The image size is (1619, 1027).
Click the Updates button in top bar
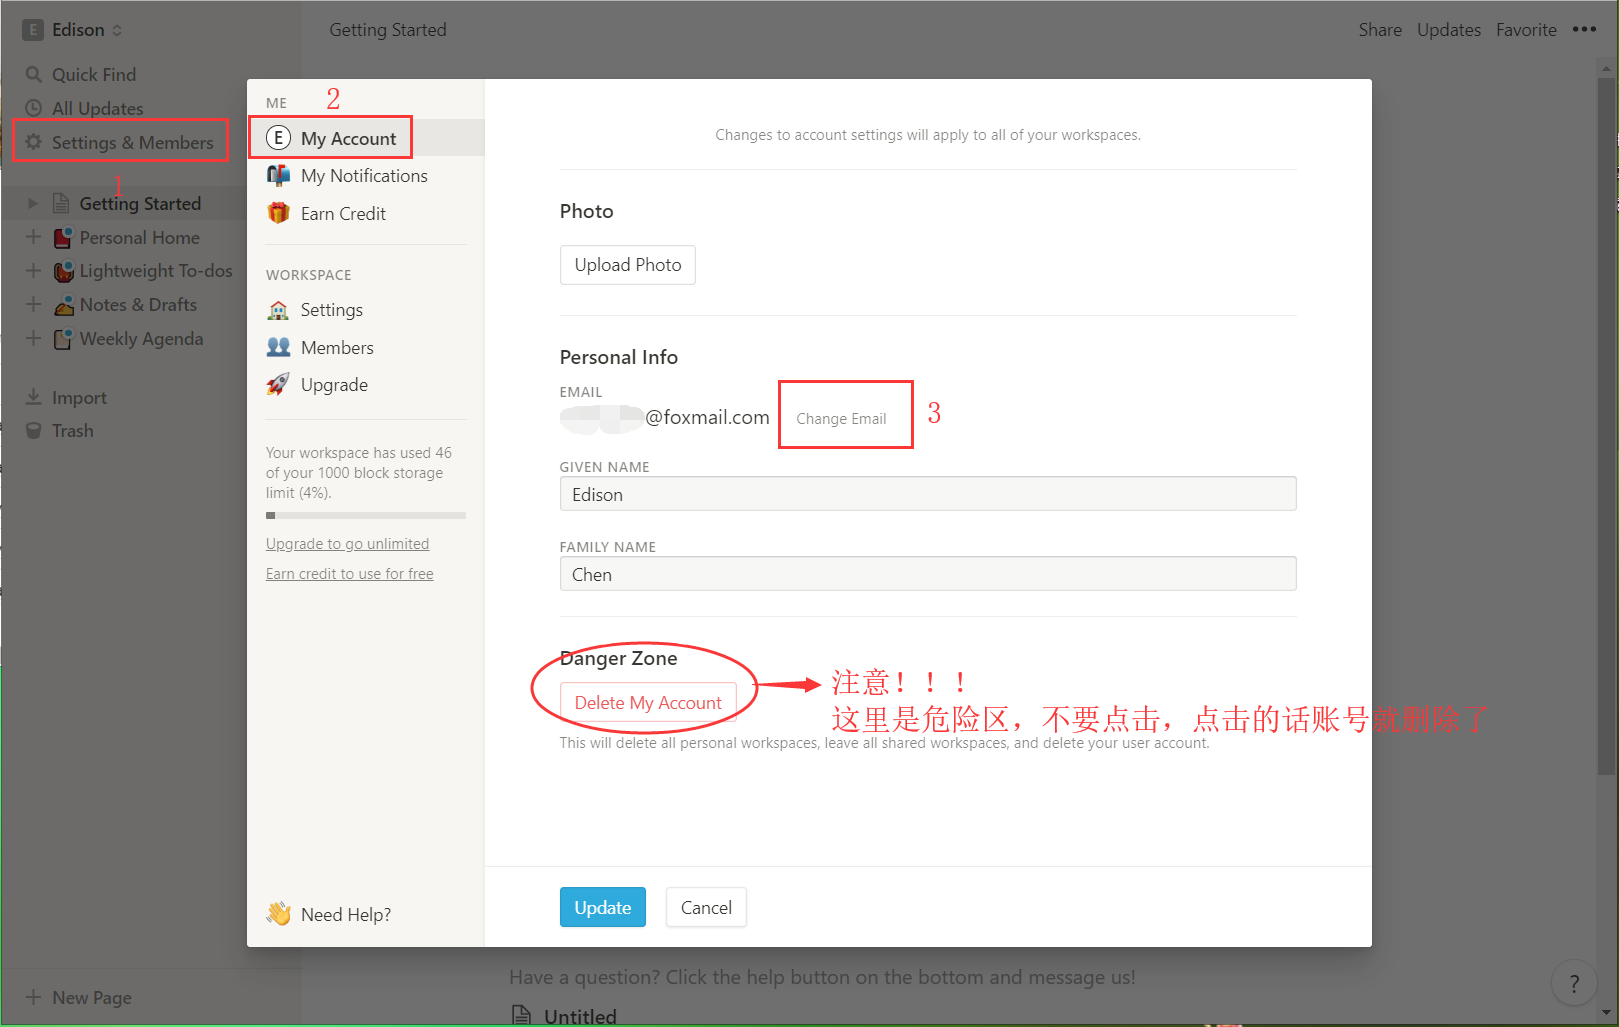pyautogui.click(x=1449, y=30)
